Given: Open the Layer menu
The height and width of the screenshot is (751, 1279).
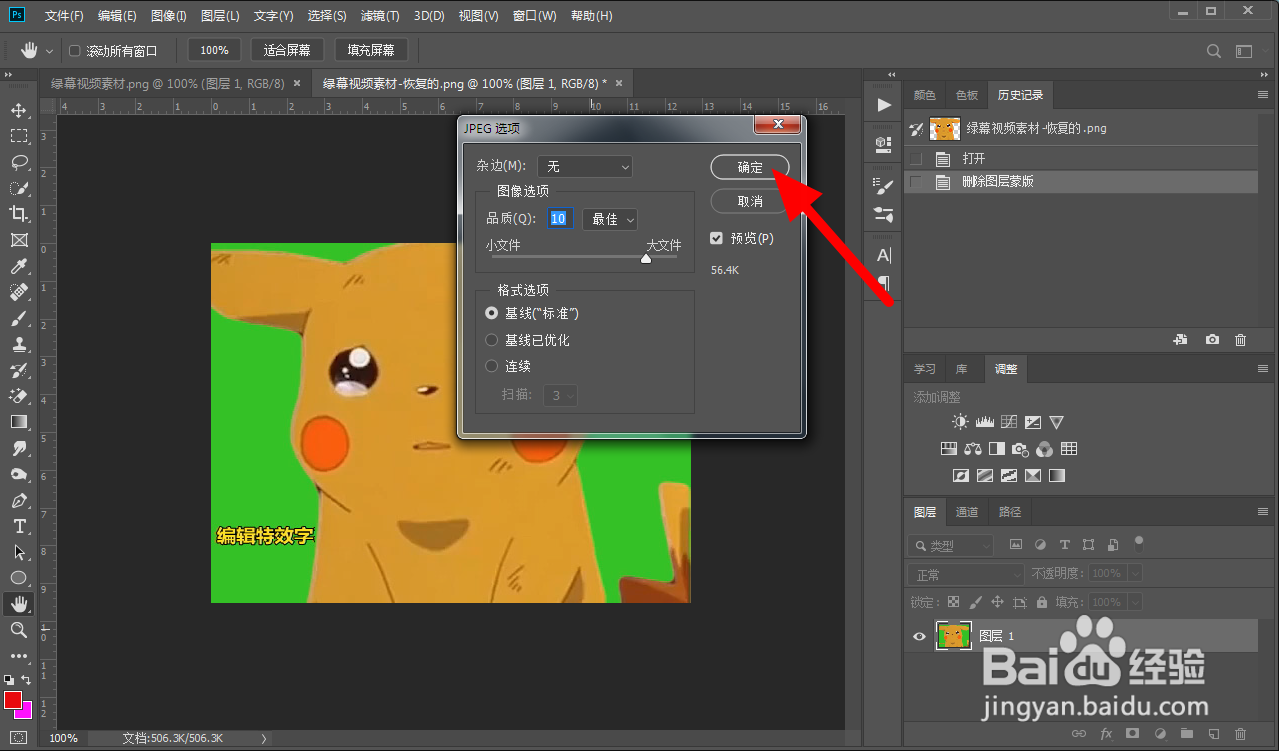Looking at the screenshot, I should (220, 16).
